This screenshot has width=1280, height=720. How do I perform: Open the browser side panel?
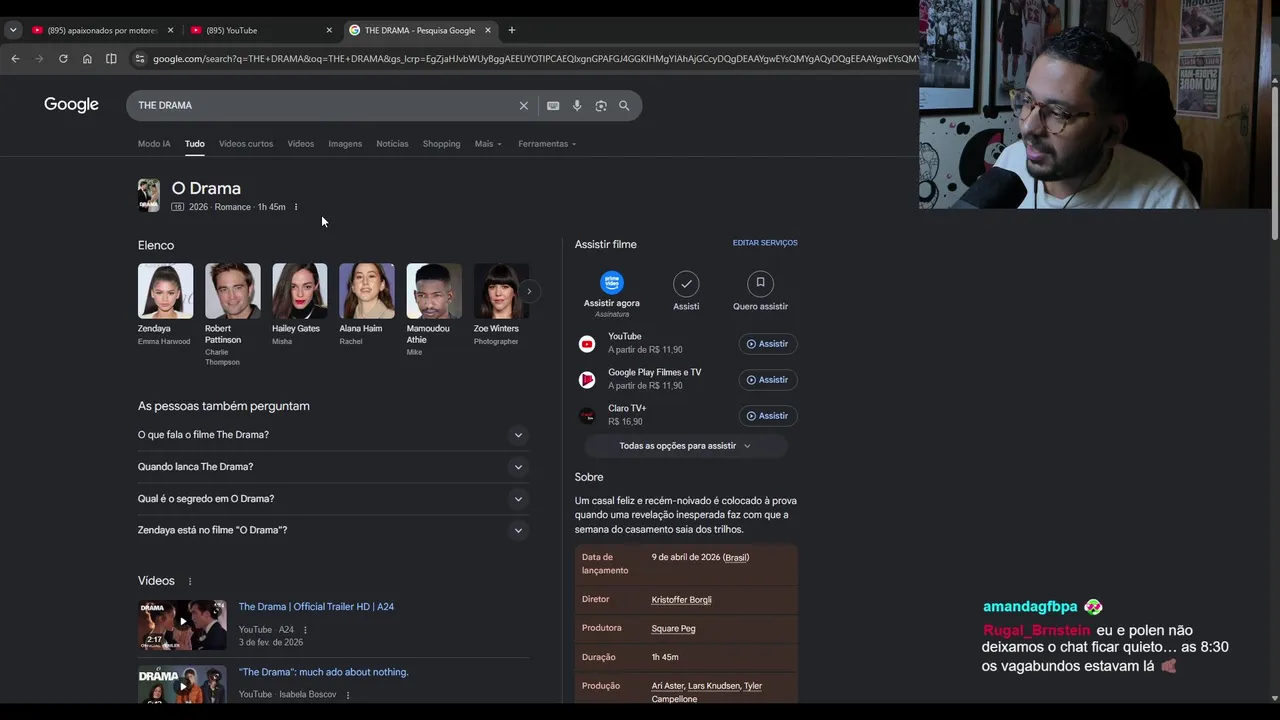[x=111, y=59]
